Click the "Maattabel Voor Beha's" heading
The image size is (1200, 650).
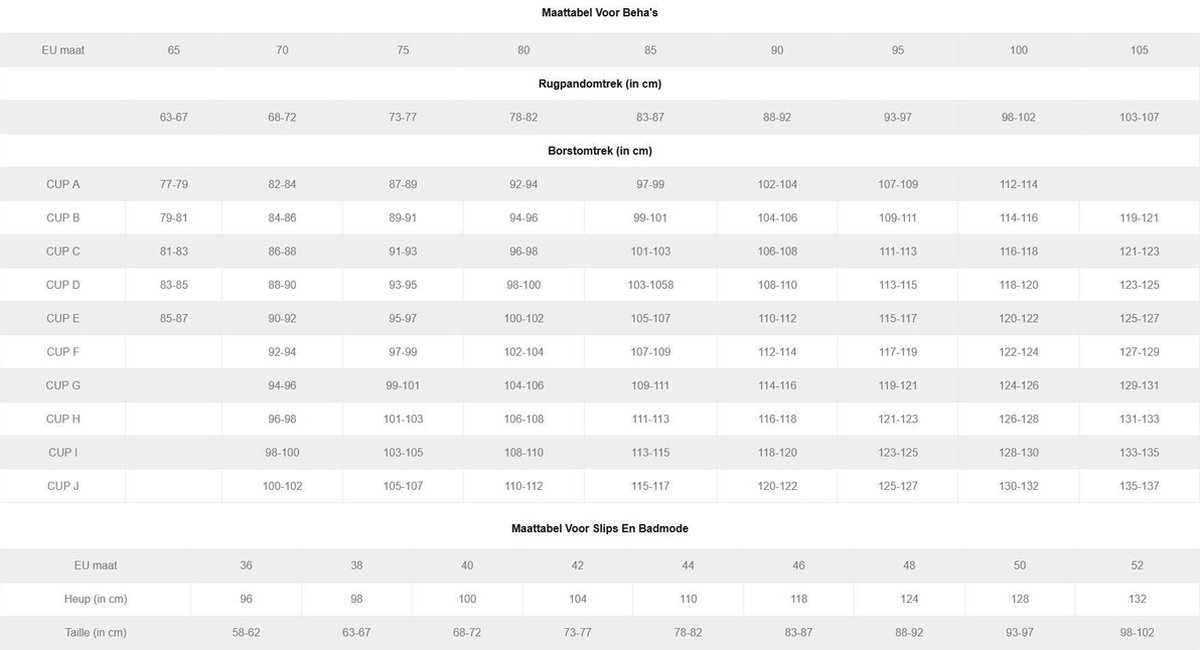tap(599, 12)
